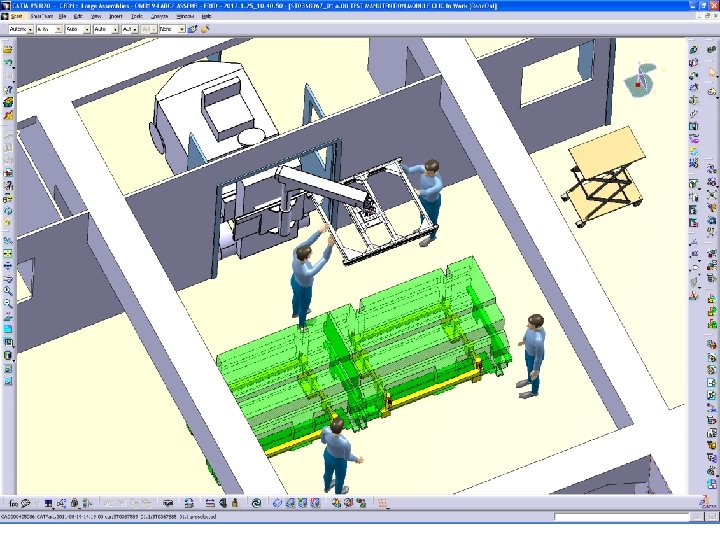Toggle Hide/Show icon in left toolbar

click(8, 368)
